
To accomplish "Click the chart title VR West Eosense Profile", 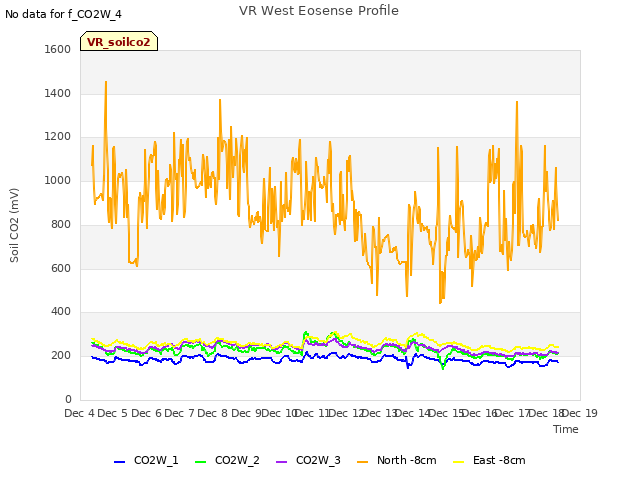I will [319, 11].
